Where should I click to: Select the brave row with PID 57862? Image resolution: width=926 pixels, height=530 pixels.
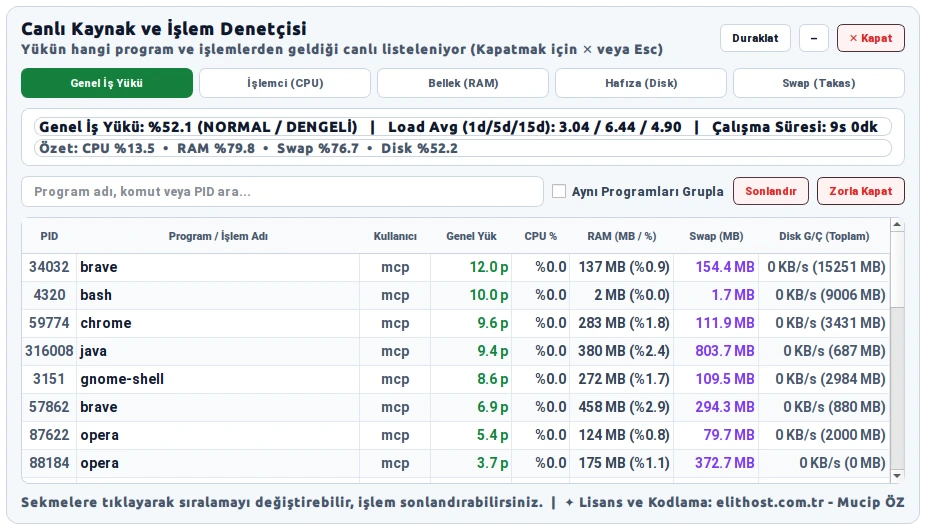click(456, 407)
